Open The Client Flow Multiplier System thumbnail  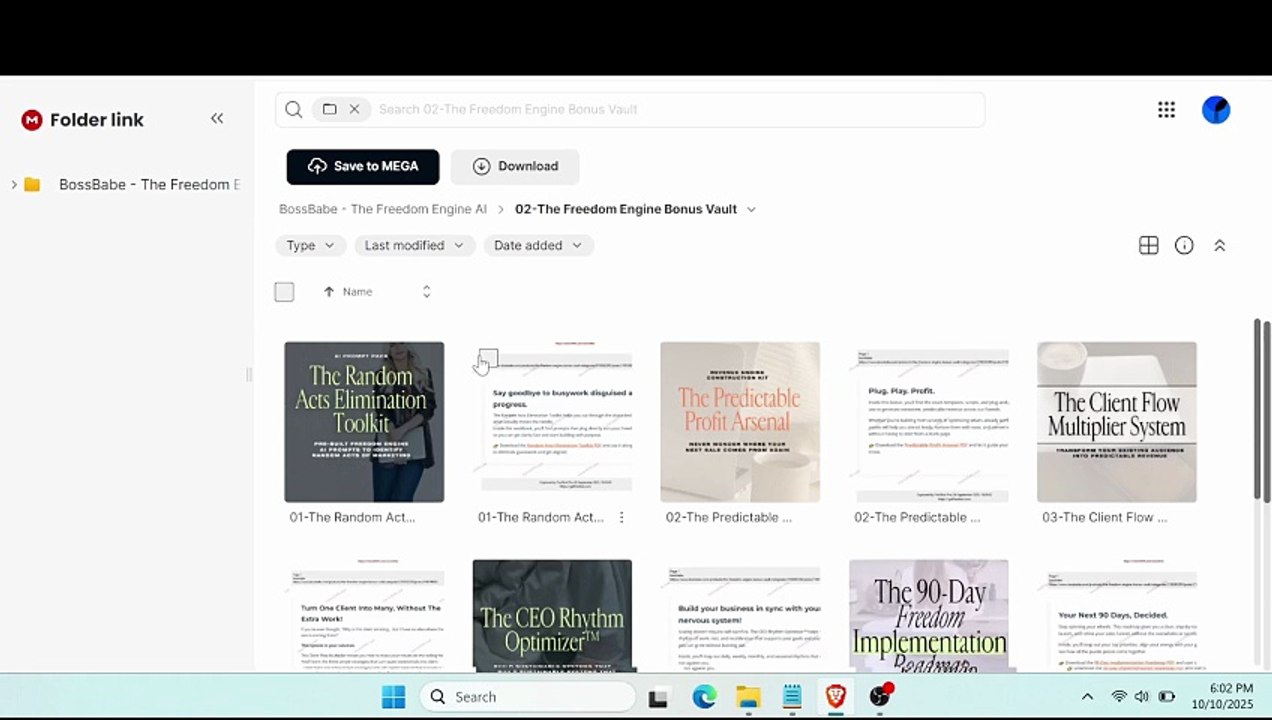click(1117, 422)
